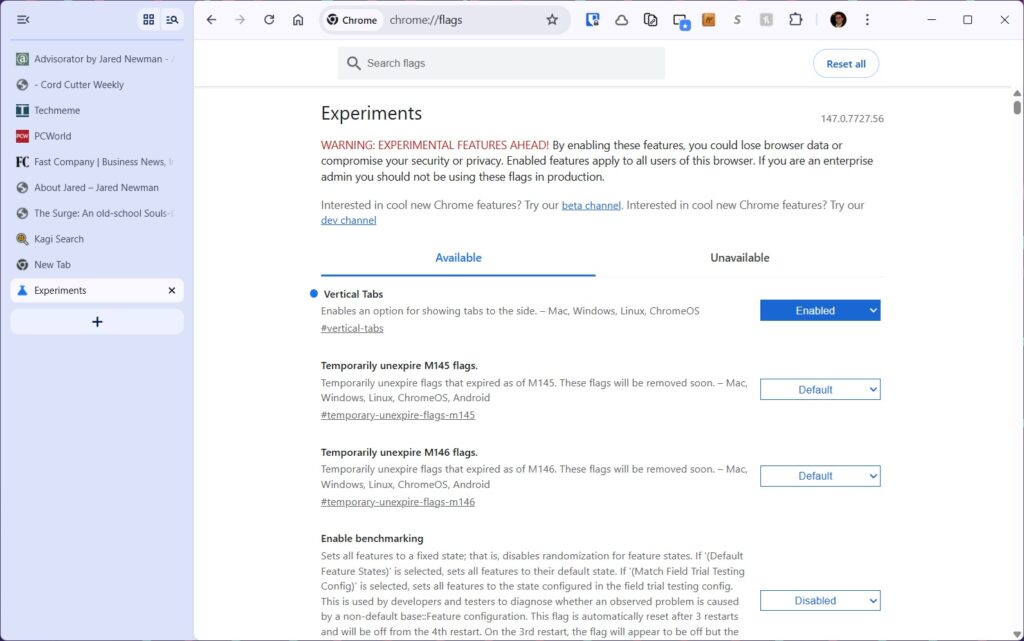Open the Enable benchmarking Disabled dropdown
Viewport: 1024px width, 641px height.
coord(820,601)
